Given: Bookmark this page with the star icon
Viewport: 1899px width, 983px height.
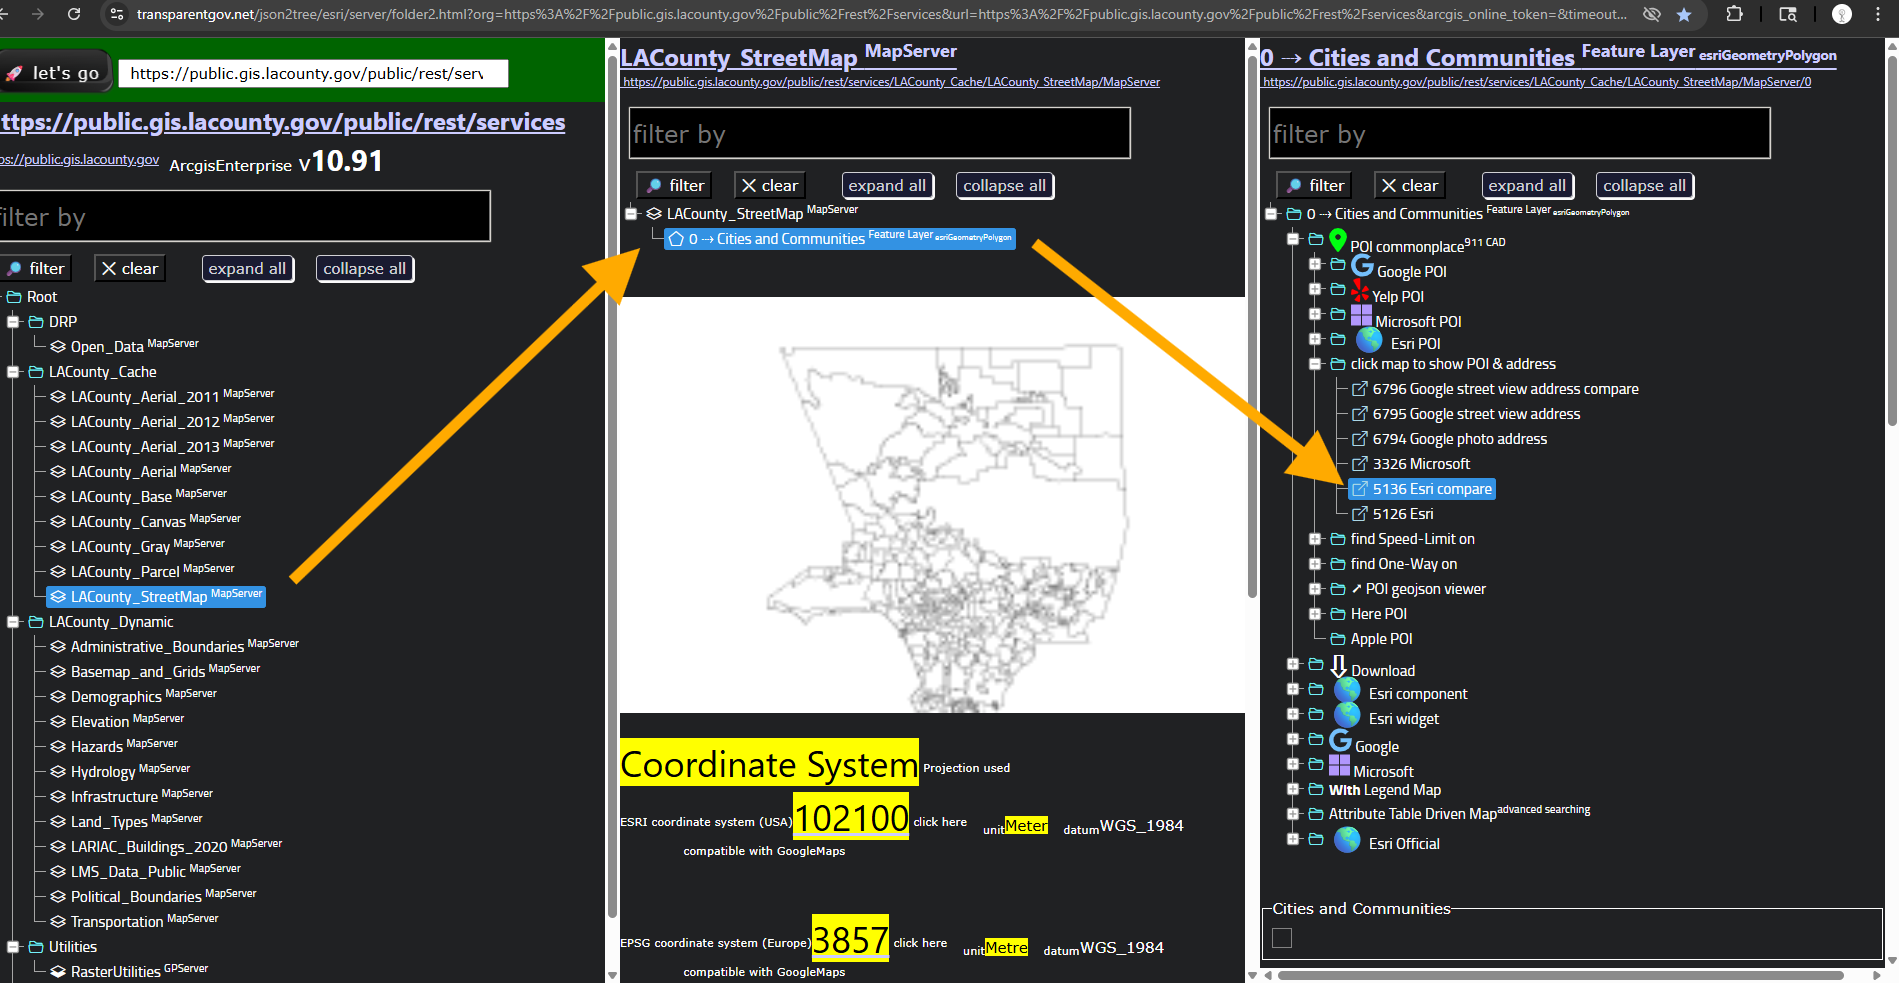Looking at the screenshot, I should pyautogui.click(x=1684, y=14).
